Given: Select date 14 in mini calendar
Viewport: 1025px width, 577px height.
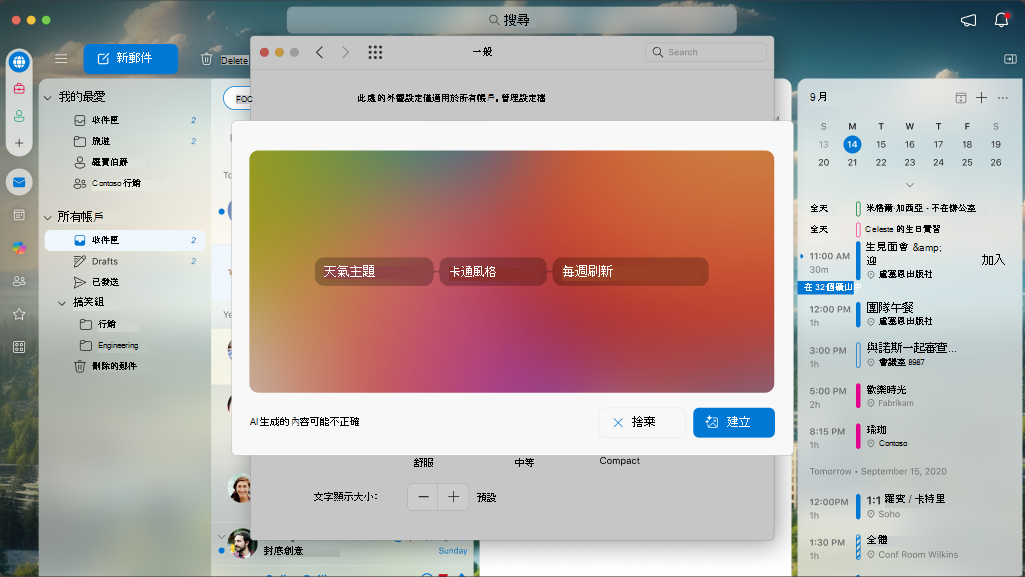Looking at the screenshot, I should pos(852,144).
